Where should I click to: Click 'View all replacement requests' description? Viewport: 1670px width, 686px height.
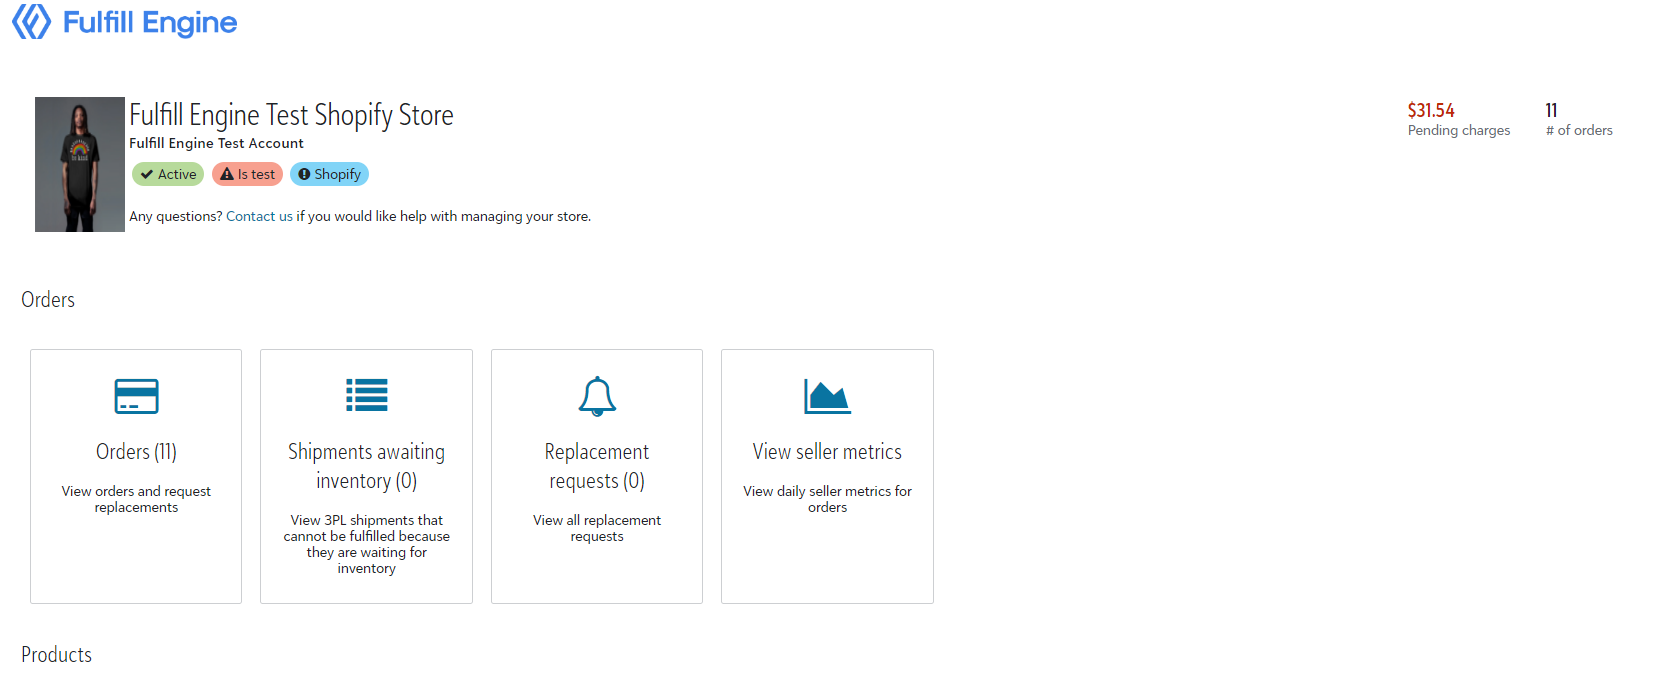[597, 528]
